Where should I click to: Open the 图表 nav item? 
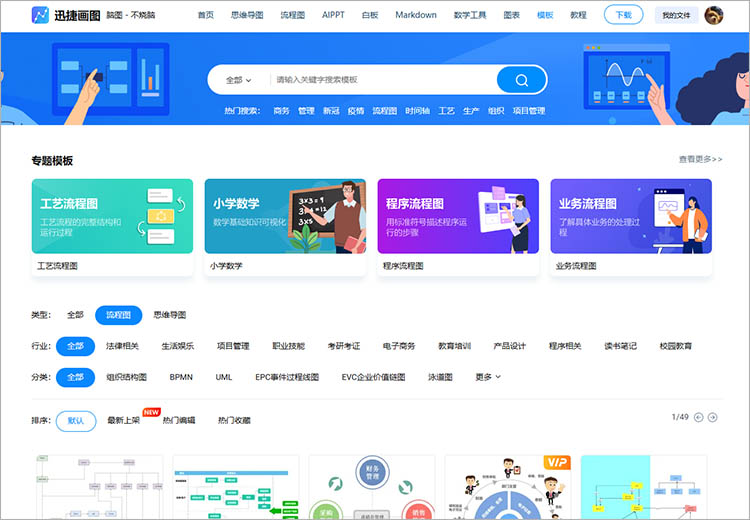(x=511, y=15)
